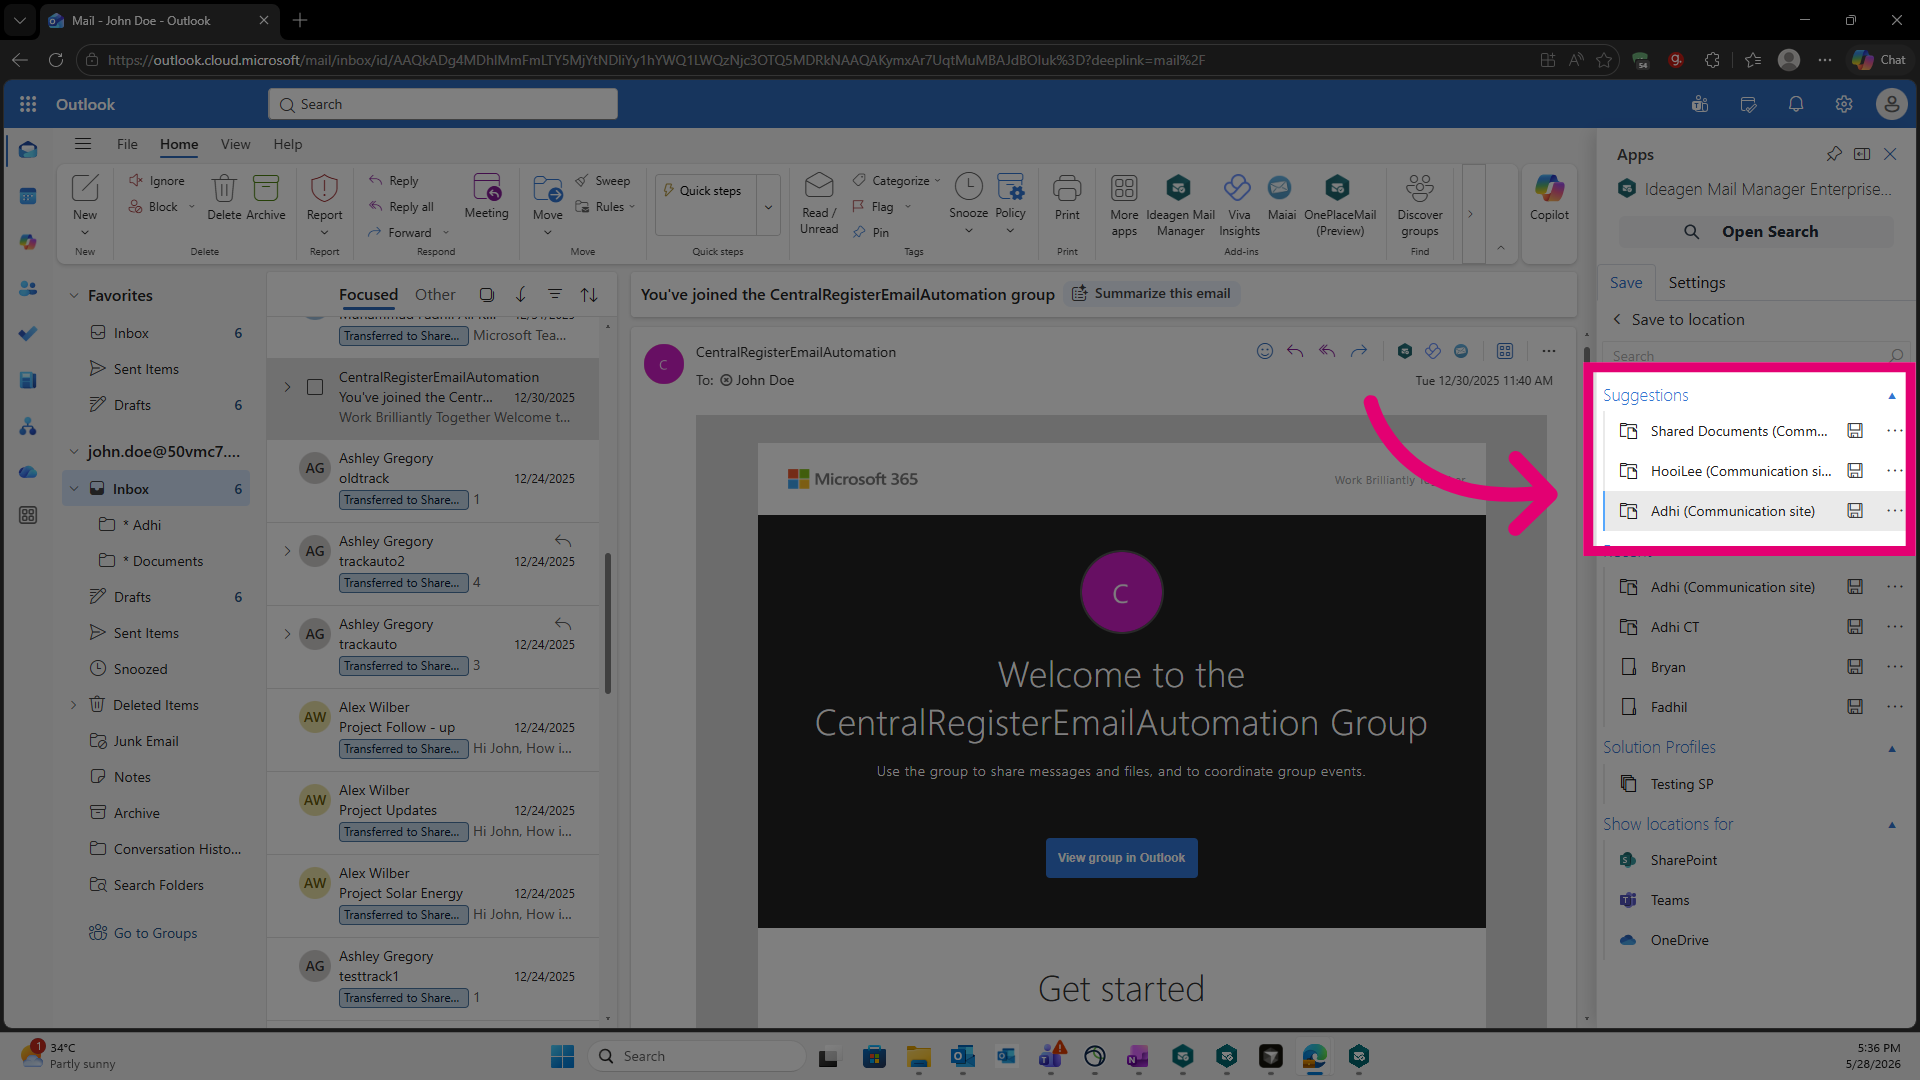Open the Settings tab in Apps panel

point(1697,283)
